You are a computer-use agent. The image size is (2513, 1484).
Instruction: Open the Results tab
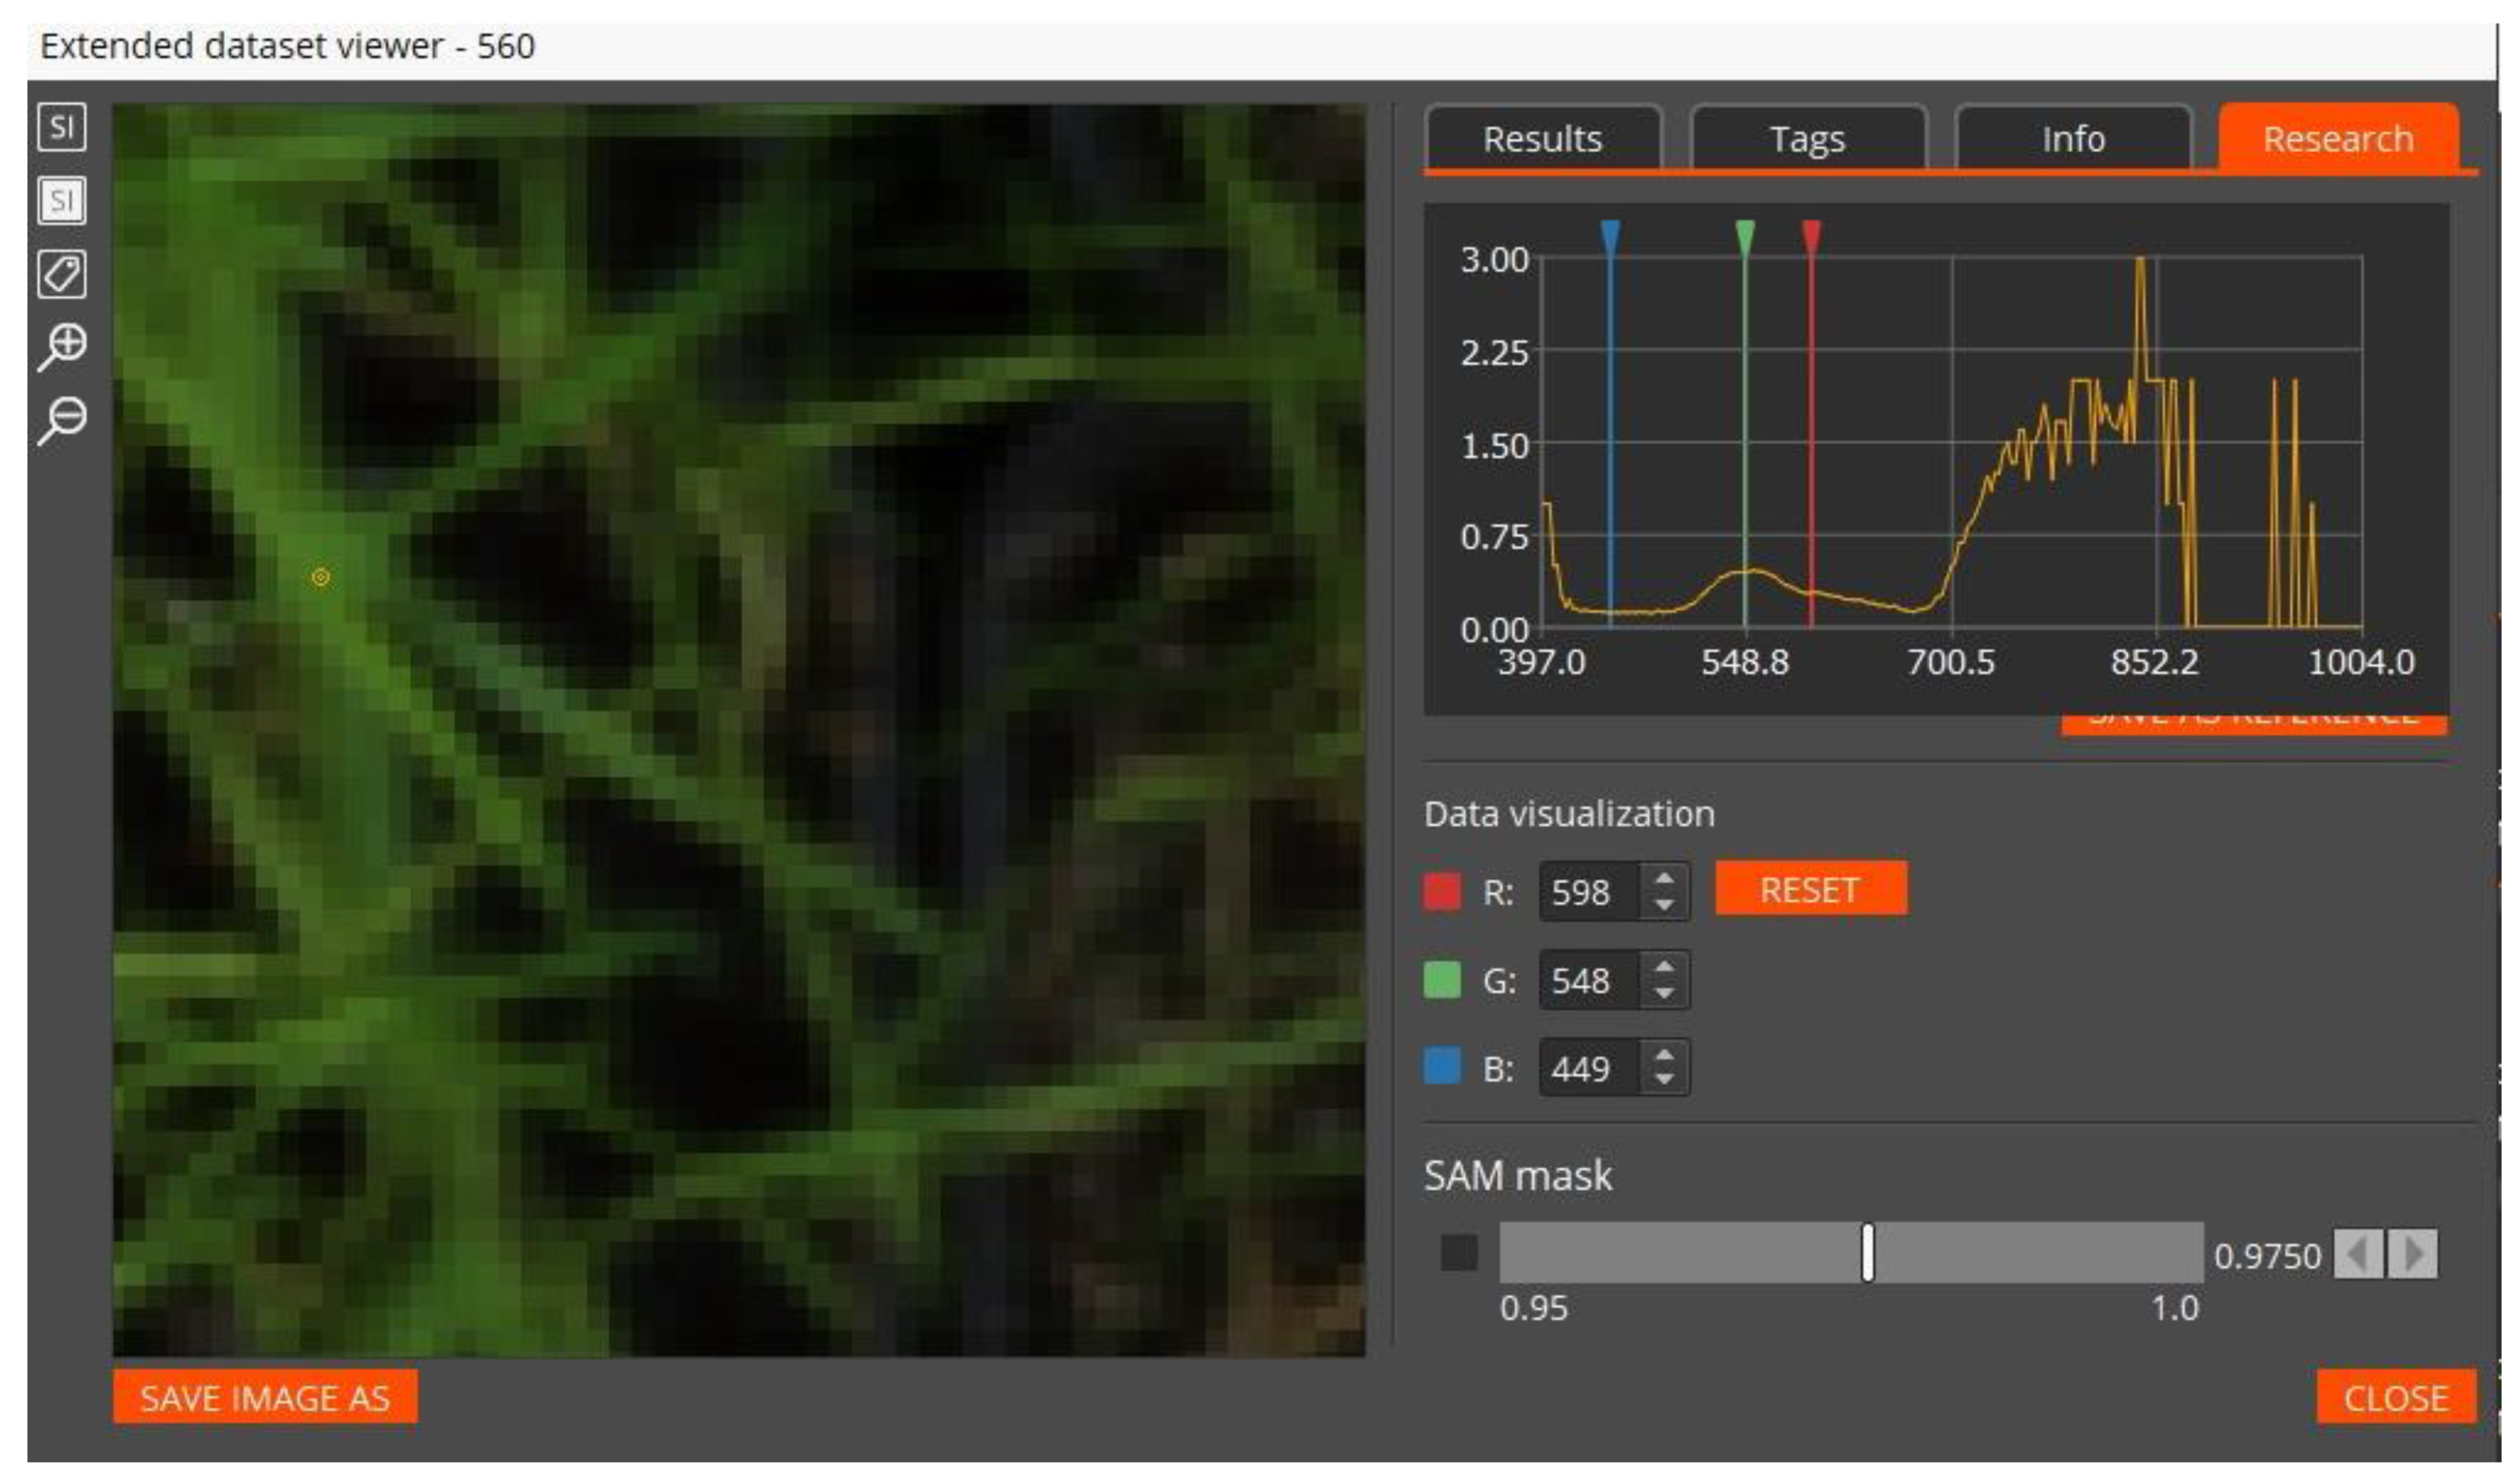(1542, 139)
